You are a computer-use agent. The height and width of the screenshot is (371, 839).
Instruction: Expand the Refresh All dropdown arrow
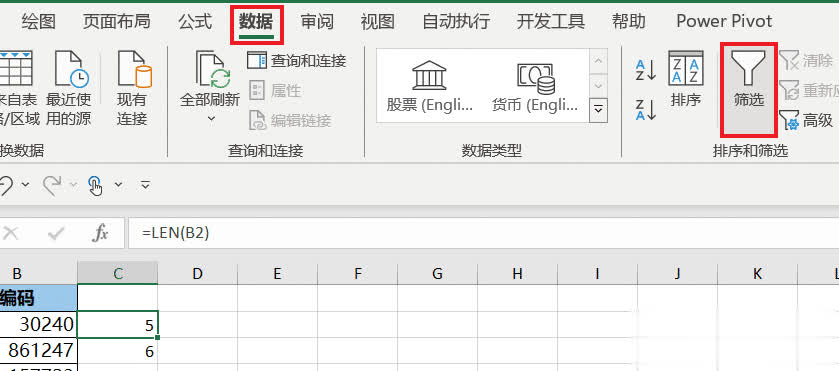[x=211, y=118]
